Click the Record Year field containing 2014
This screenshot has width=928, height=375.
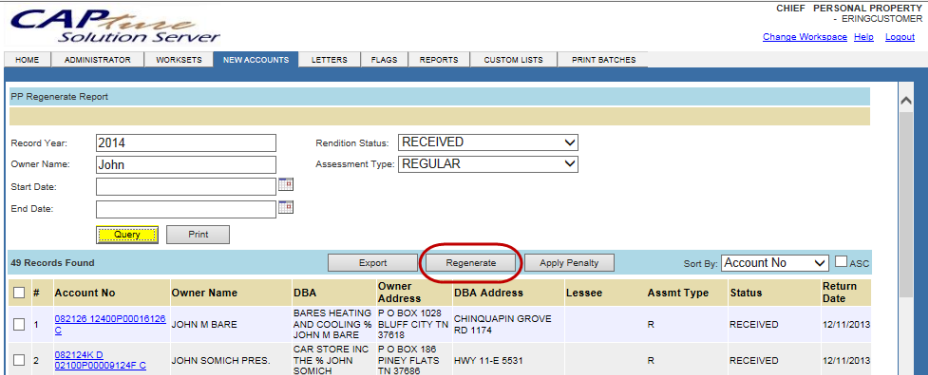click(186, 143)
